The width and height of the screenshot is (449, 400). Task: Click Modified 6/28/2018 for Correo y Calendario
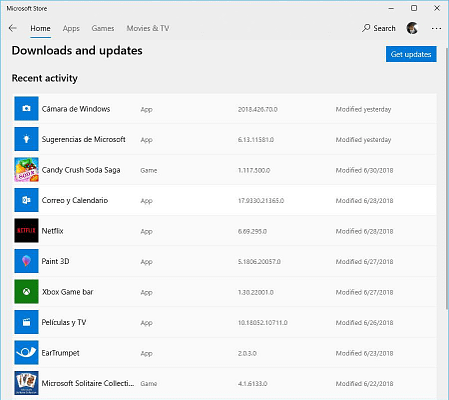pos(364,201)
